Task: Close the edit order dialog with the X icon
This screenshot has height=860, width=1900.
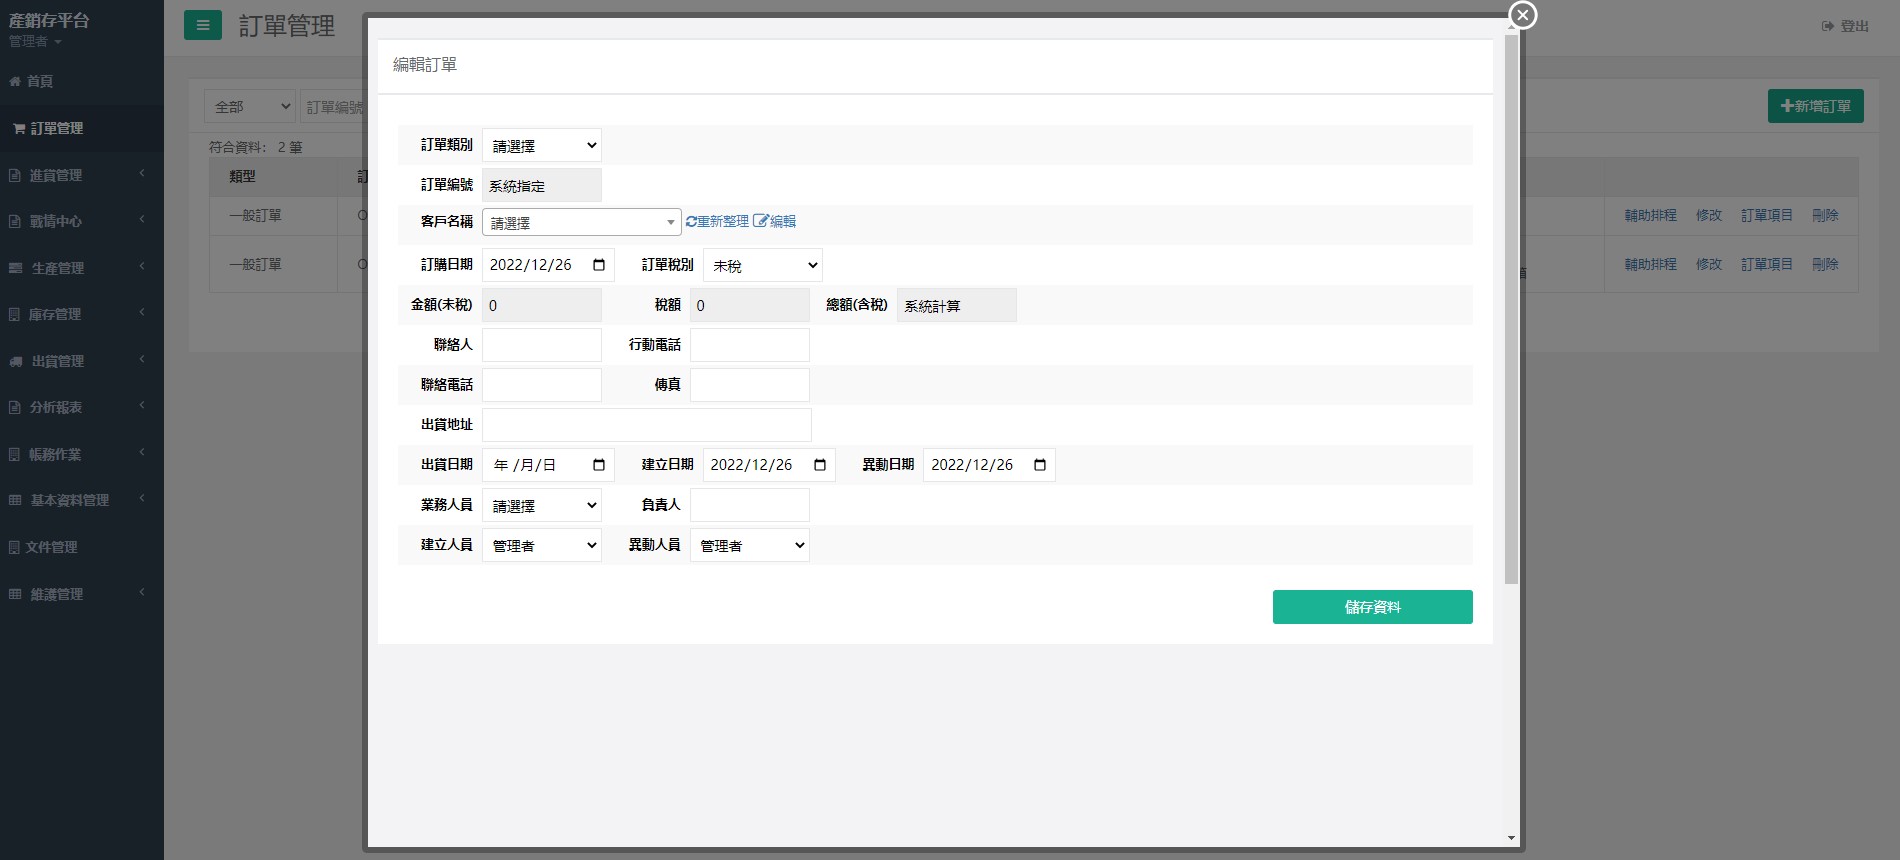Action: (1522, 15)
